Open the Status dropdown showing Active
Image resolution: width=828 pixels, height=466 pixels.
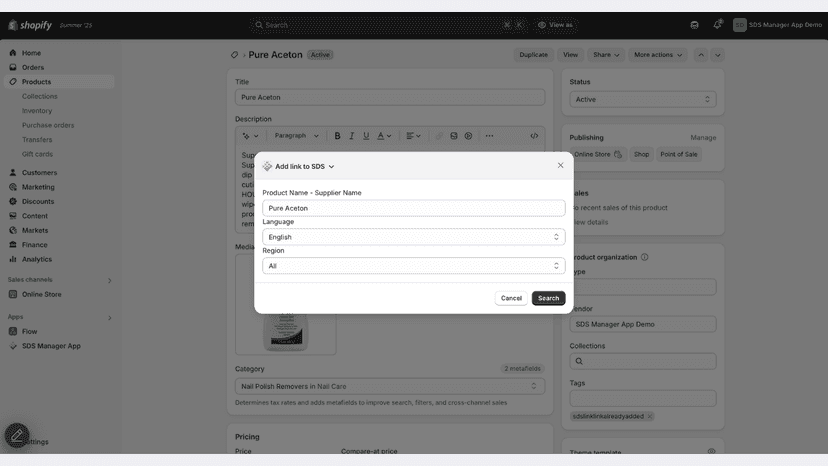pos(643,99)
